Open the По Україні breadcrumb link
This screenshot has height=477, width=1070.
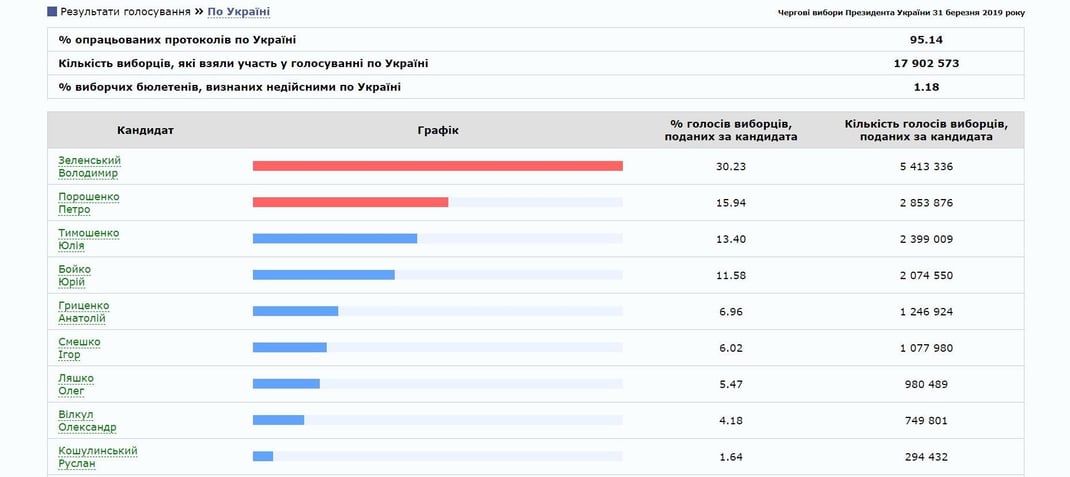pos(238,12)
